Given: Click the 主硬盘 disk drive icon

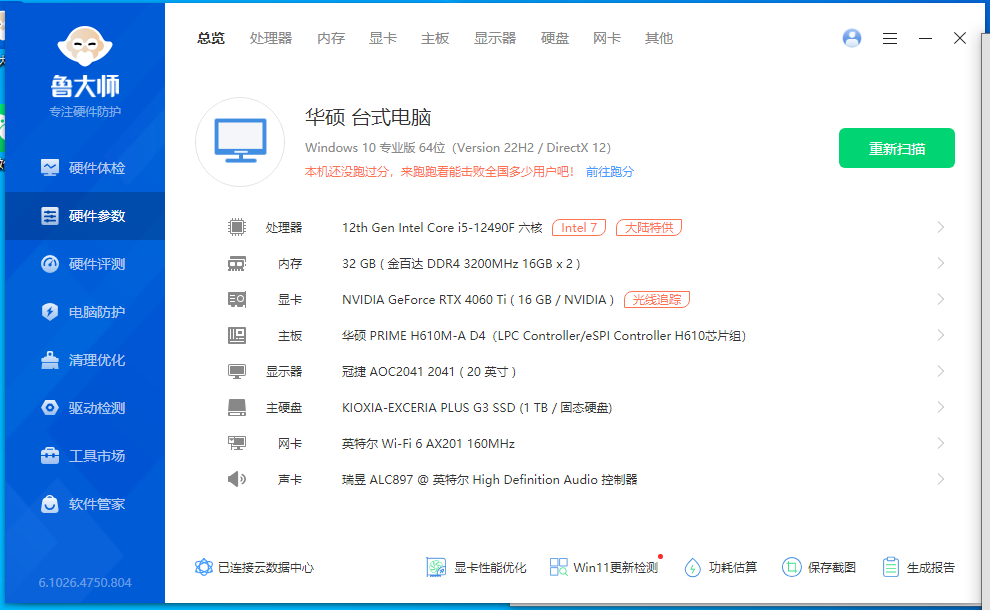Looking at the screenshot, I should [237, 407].
